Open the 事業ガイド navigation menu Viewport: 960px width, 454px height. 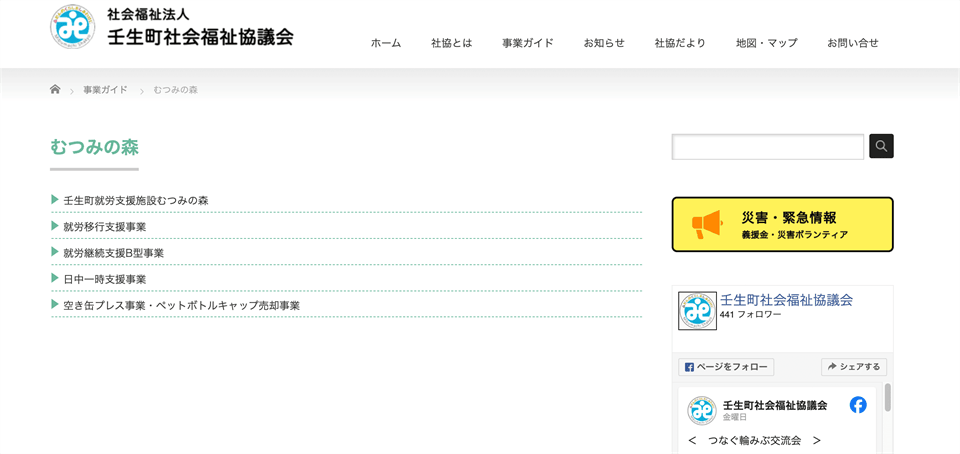[x=528, y=43]
